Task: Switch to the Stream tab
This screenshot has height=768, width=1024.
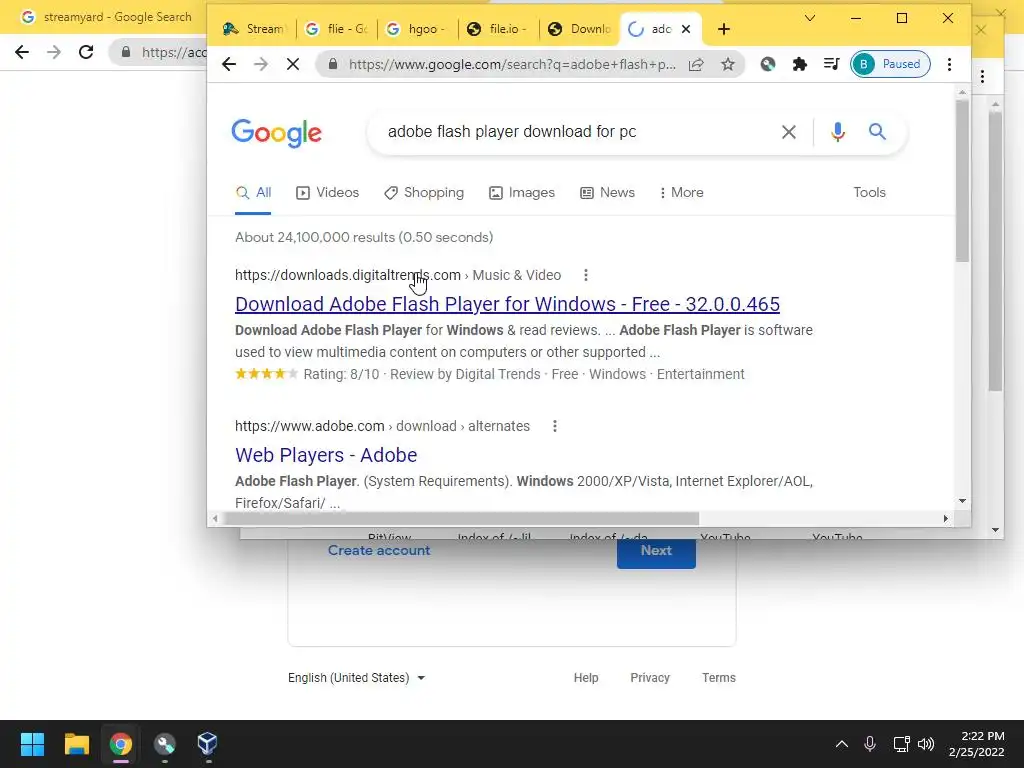Action: pos(253,29)
